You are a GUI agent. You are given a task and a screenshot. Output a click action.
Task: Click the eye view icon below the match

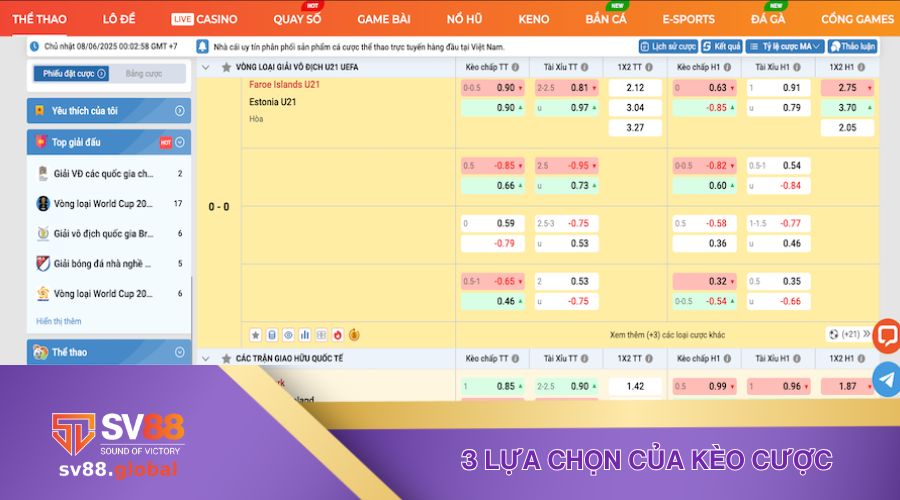(288, 334)
